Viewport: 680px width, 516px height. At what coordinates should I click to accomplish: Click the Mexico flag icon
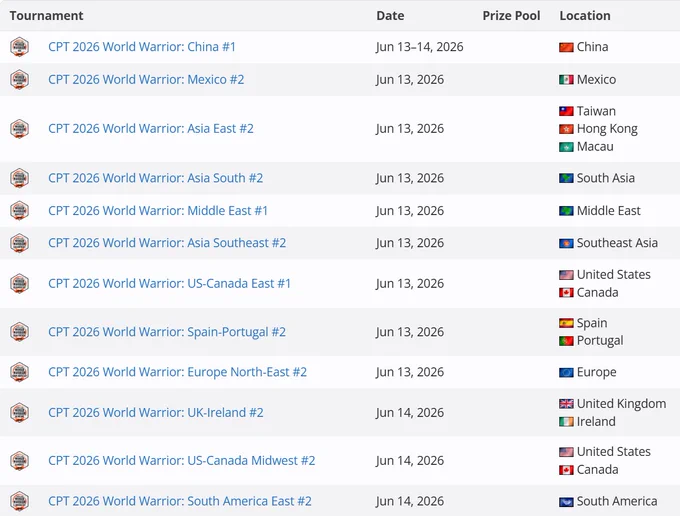566,80
